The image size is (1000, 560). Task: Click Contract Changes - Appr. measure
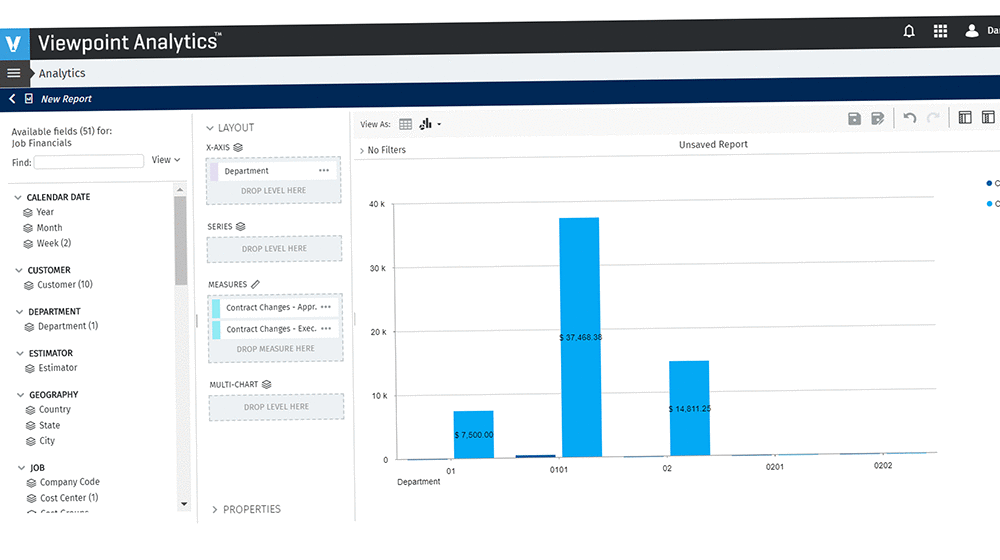tap(275, 307)
